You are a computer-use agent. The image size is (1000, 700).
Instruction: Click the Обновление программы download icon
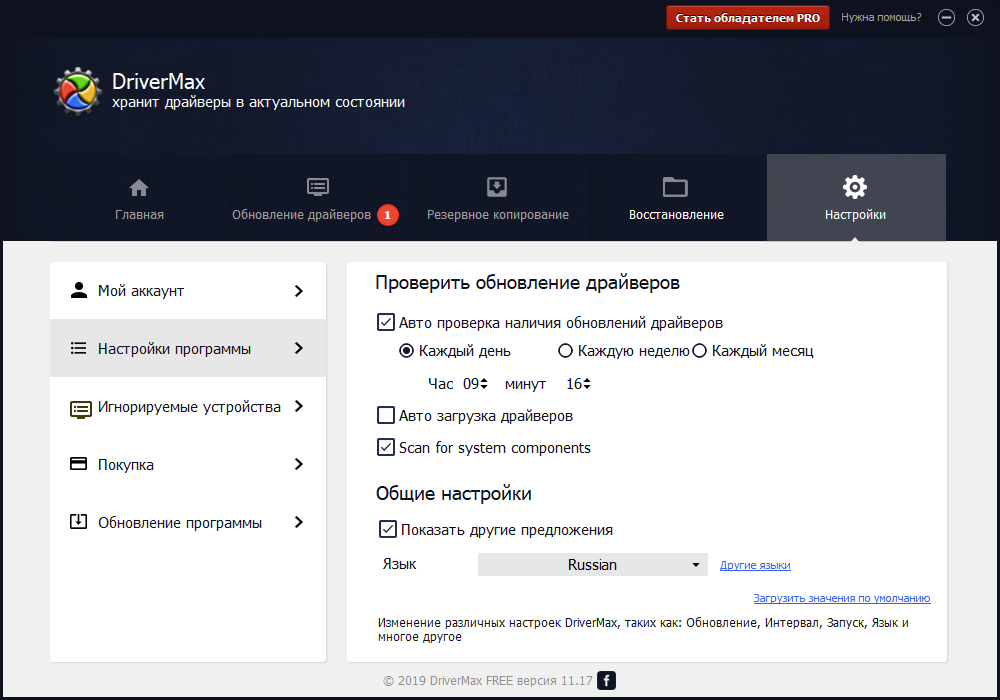pyautogui.click(x=78, y=521)
